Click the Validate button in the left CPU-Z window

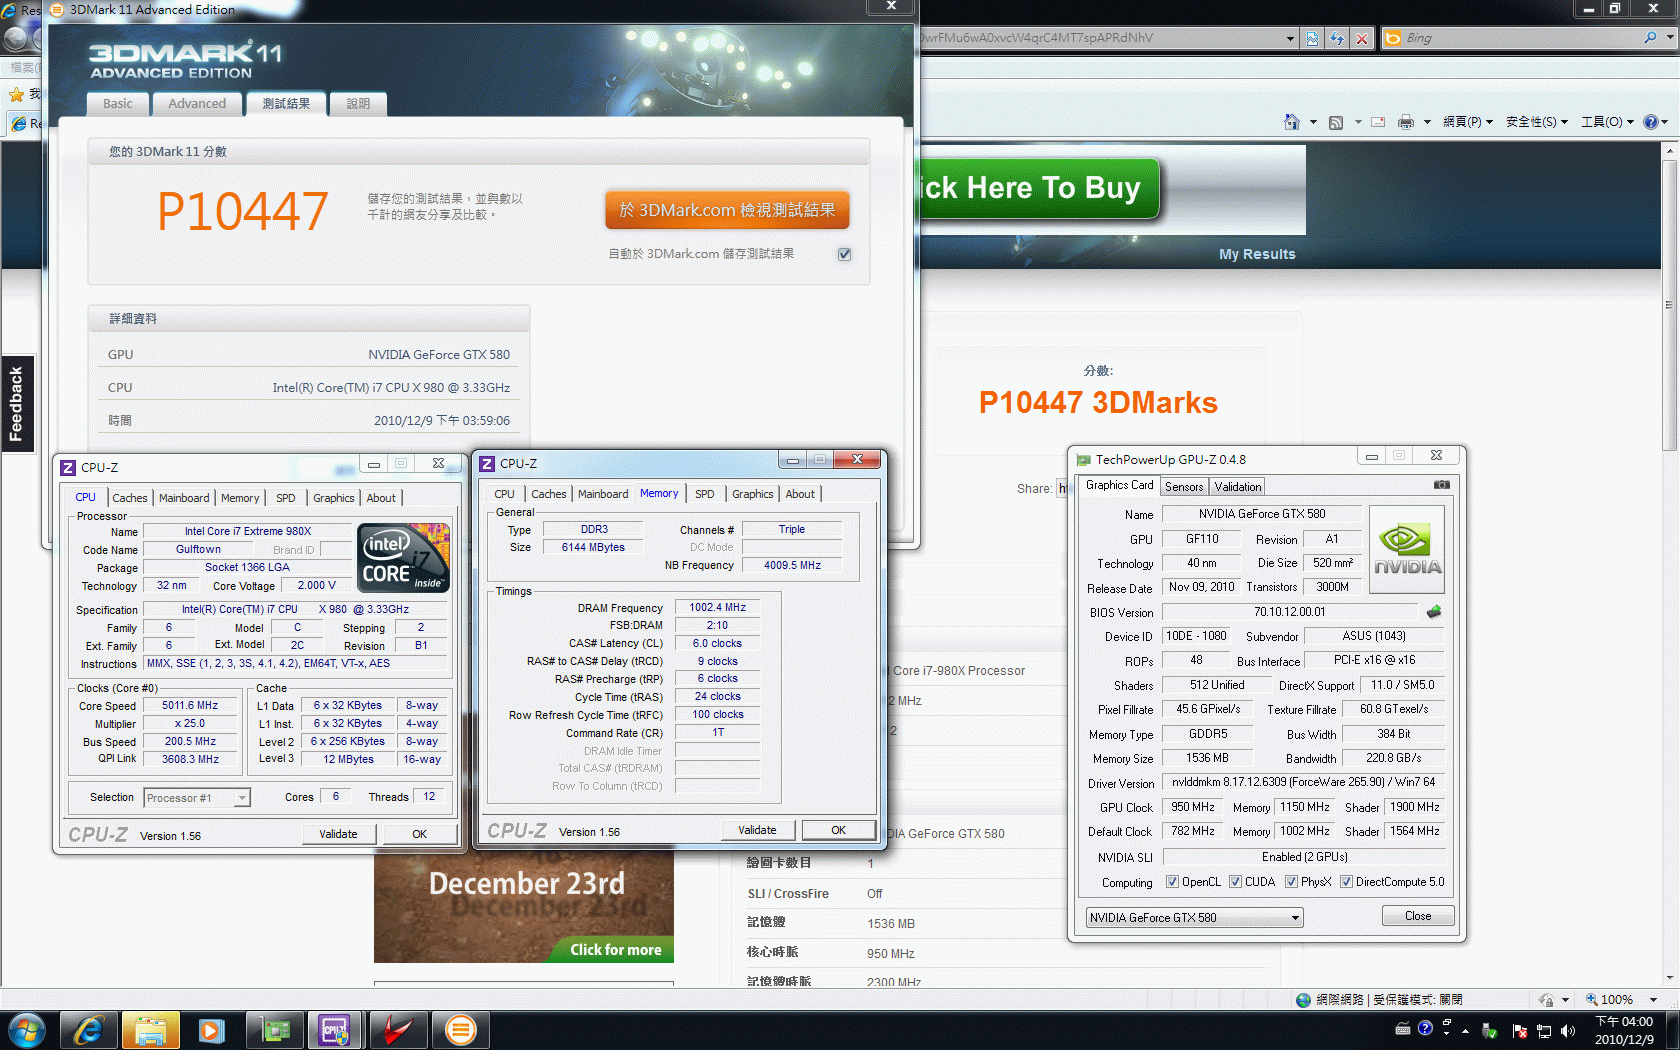tap(338, 834)
